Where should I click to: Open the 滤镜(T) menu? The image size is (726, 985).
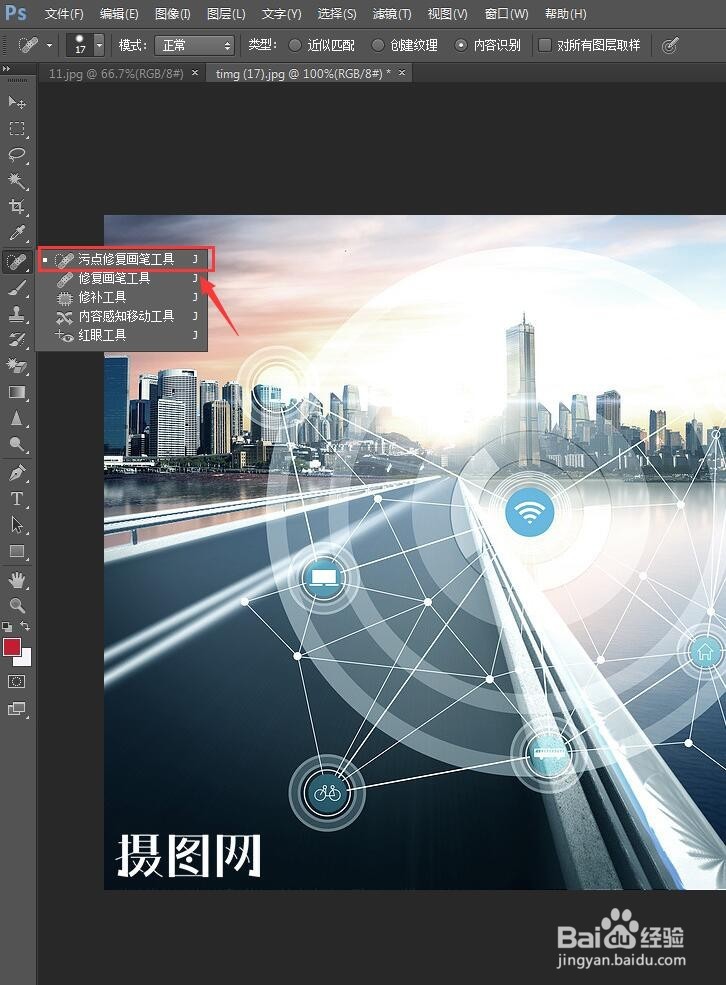click(x=392, y=13)
